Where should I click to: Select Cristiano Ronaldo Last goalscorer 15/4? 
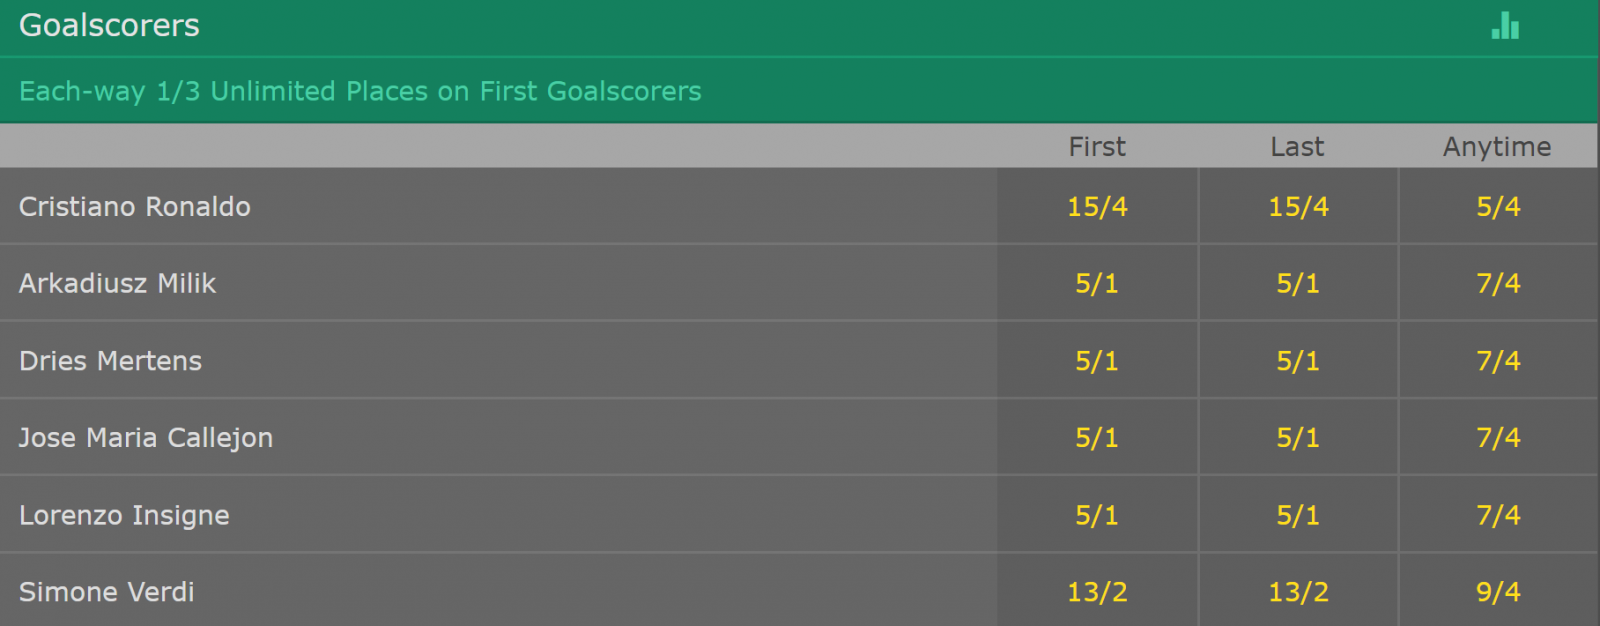1298,206
